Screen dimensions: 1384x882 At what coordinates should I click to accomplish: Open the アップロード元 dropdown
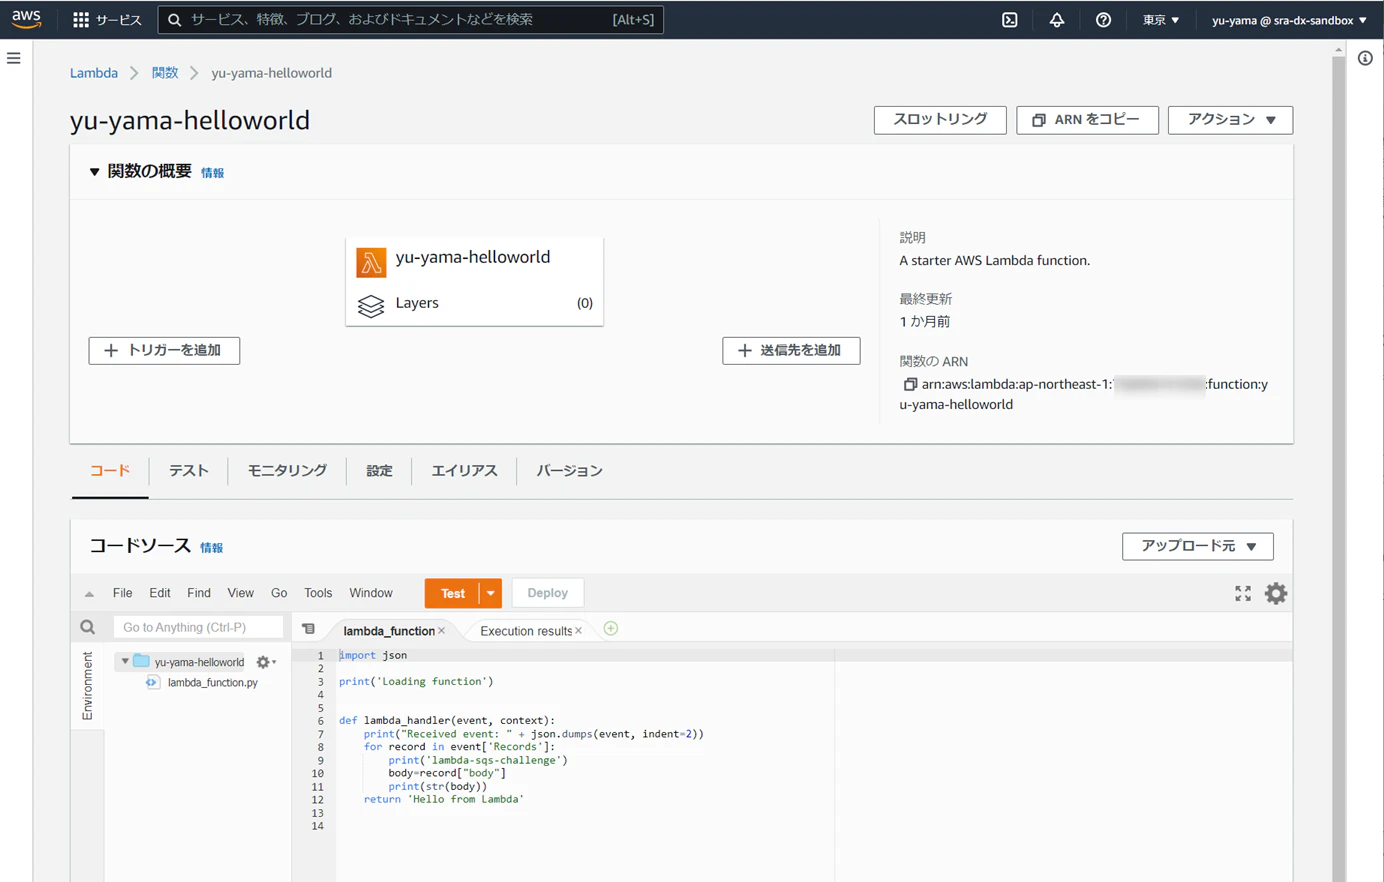(1197, 546)
